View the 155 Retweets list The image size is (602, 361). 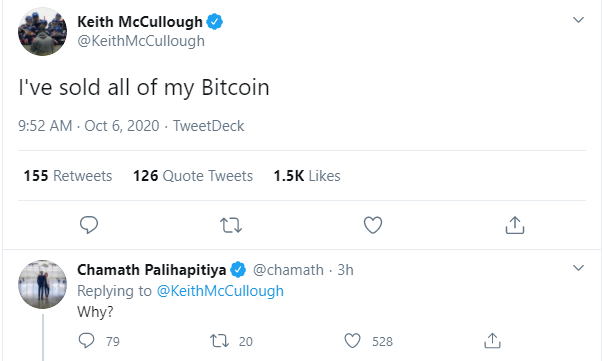[68, 176]
